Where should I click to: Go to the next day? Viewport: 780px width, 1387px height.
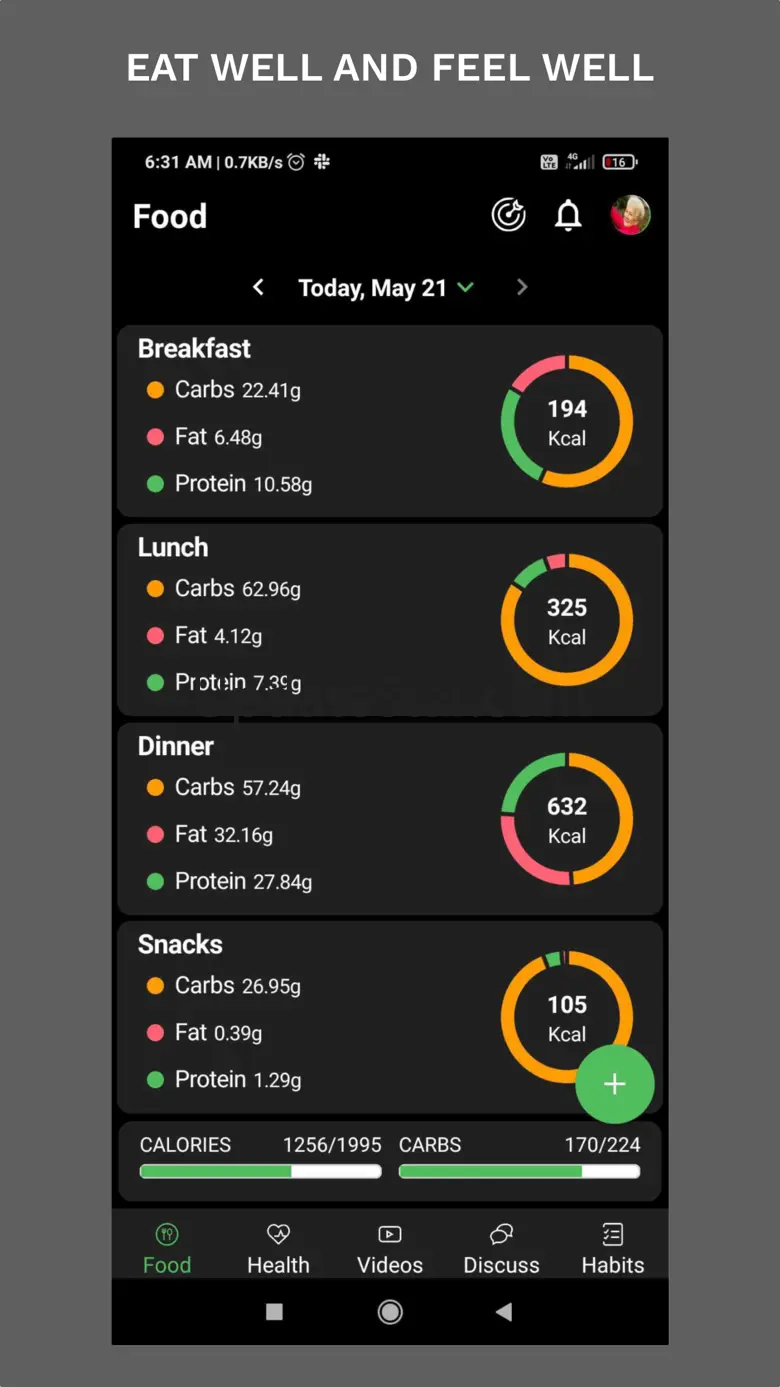click(x=521, y=288)
